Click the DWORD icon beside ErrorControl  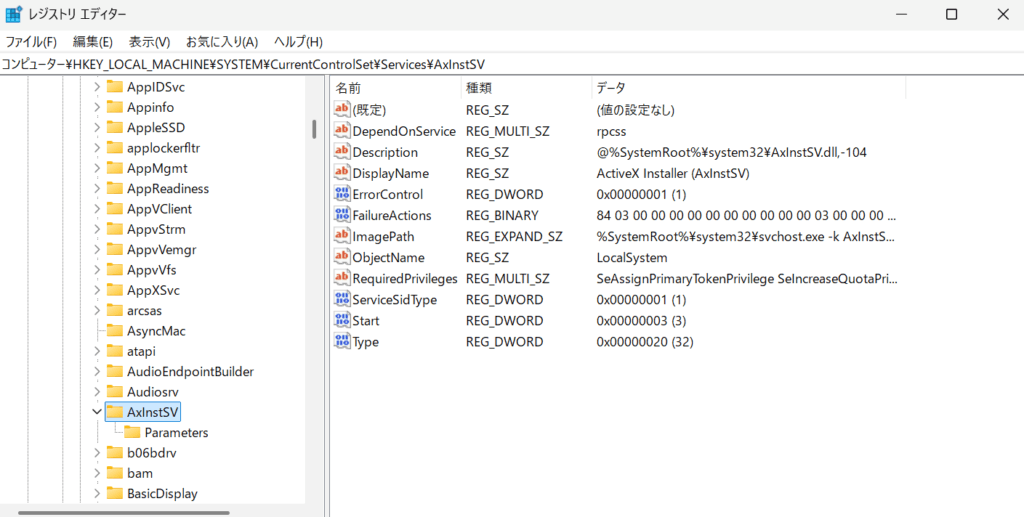click(342, 195)
